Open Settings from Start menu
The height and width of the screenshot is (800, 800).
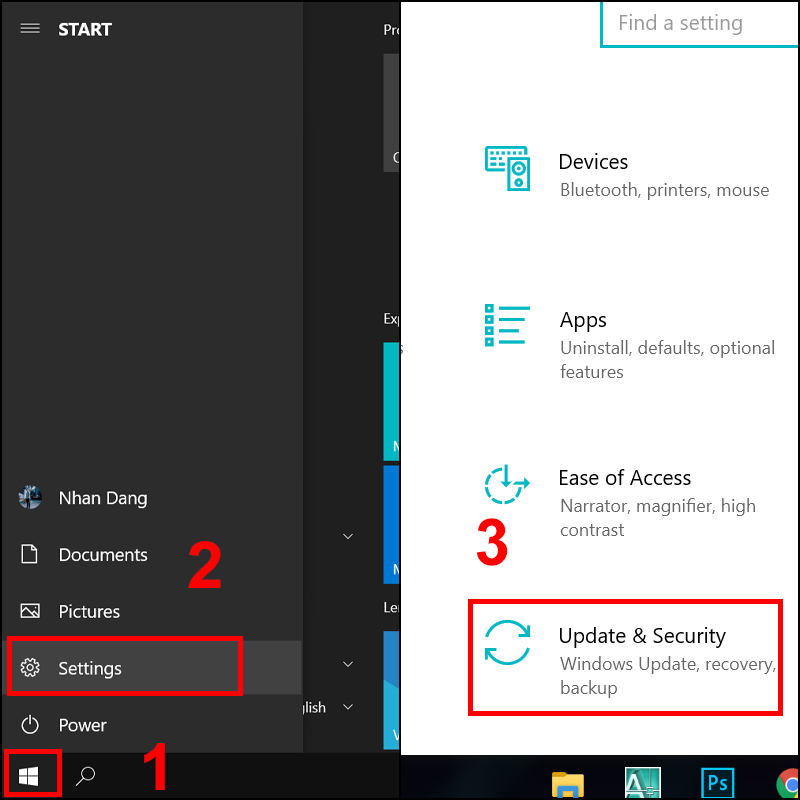coord(152,668)
